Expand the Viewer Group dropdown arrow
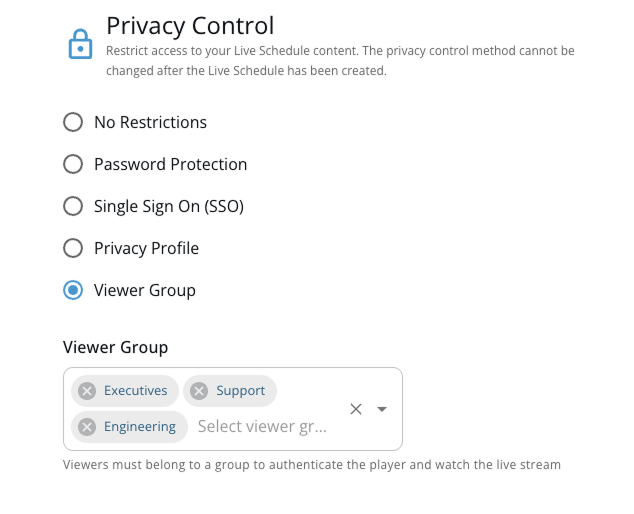The image size is (634, 514). point(382,409)
